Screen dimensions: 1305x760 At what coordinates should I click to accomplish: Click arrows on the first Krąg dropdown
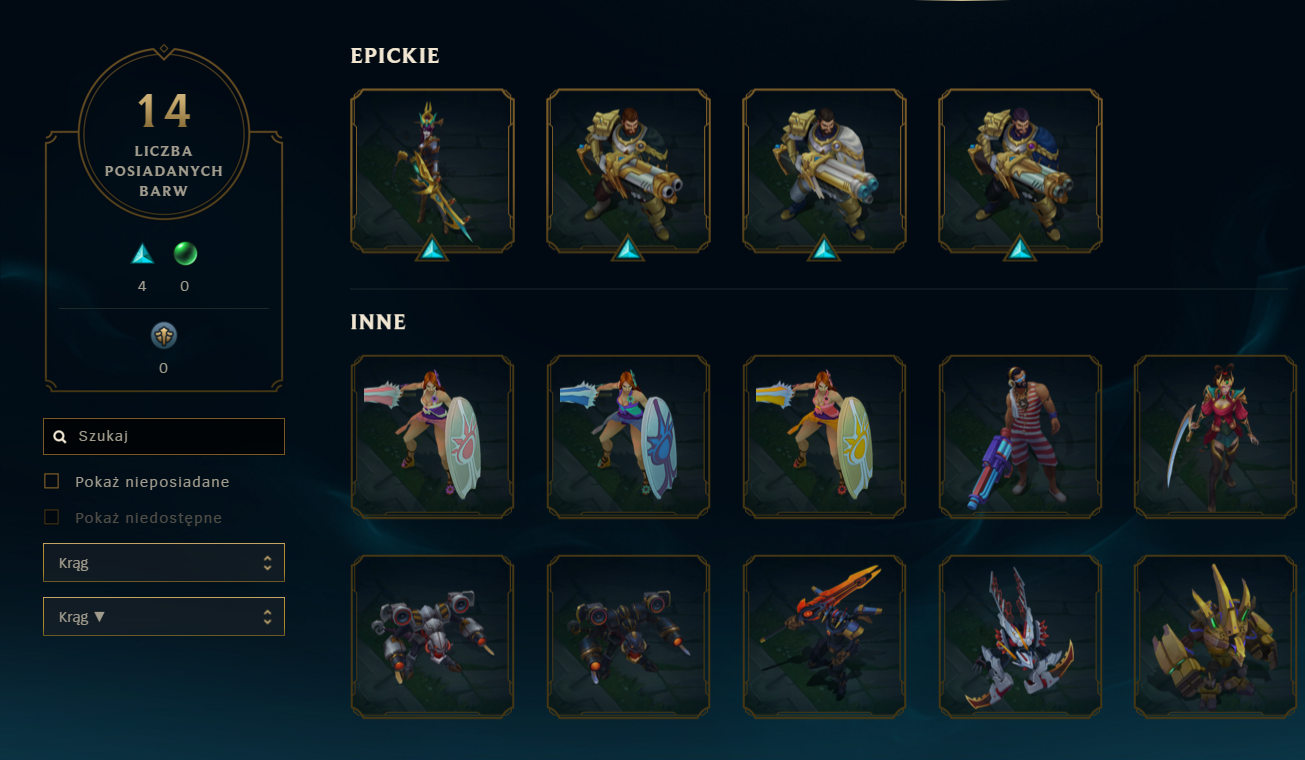tap(267, 563)
